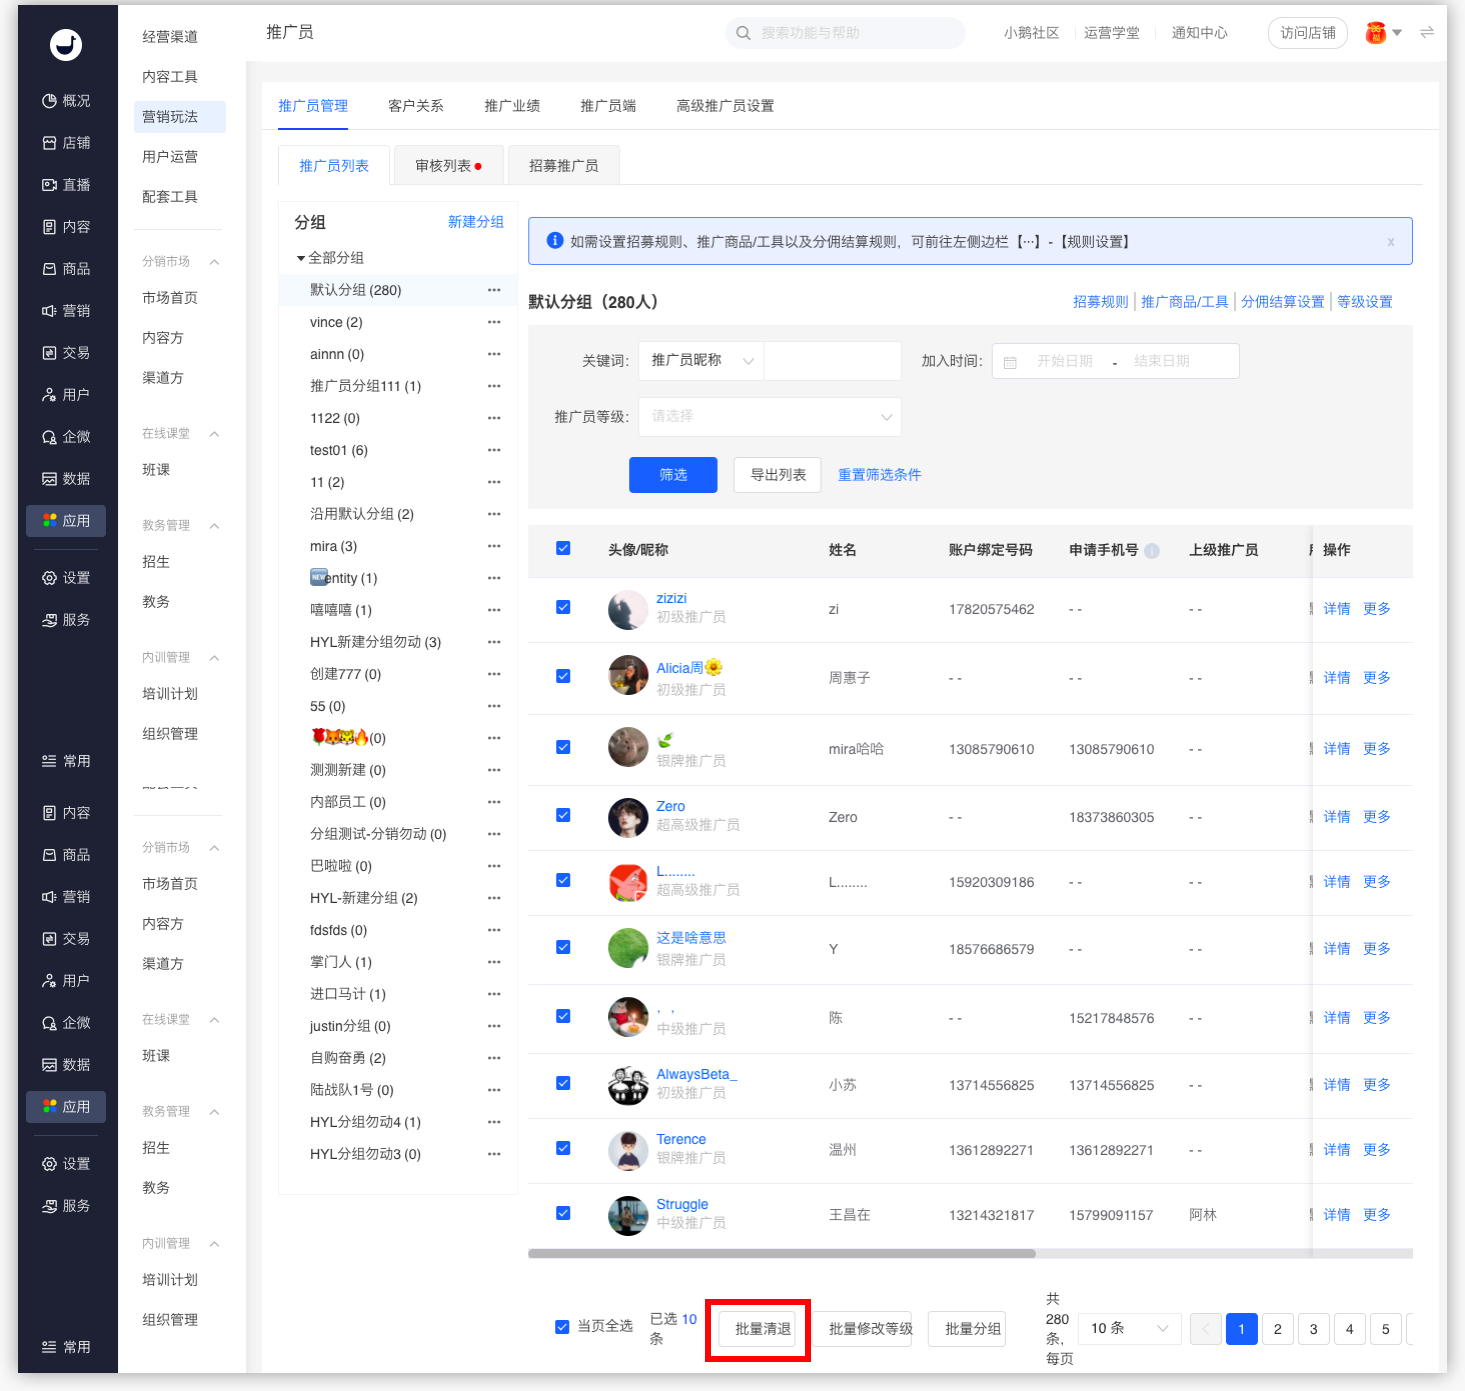Image resolution: width=1465 pixels, height=1391 pixels.
Task: Toggle the 当页全选 checkbox
Action: pos(562,1326)
